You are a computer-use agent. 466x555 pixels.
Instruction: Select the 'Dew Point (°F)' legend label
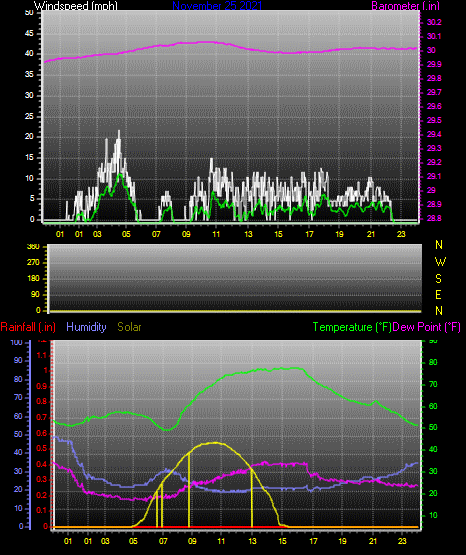pyautogui.click(x=427, y=327)
